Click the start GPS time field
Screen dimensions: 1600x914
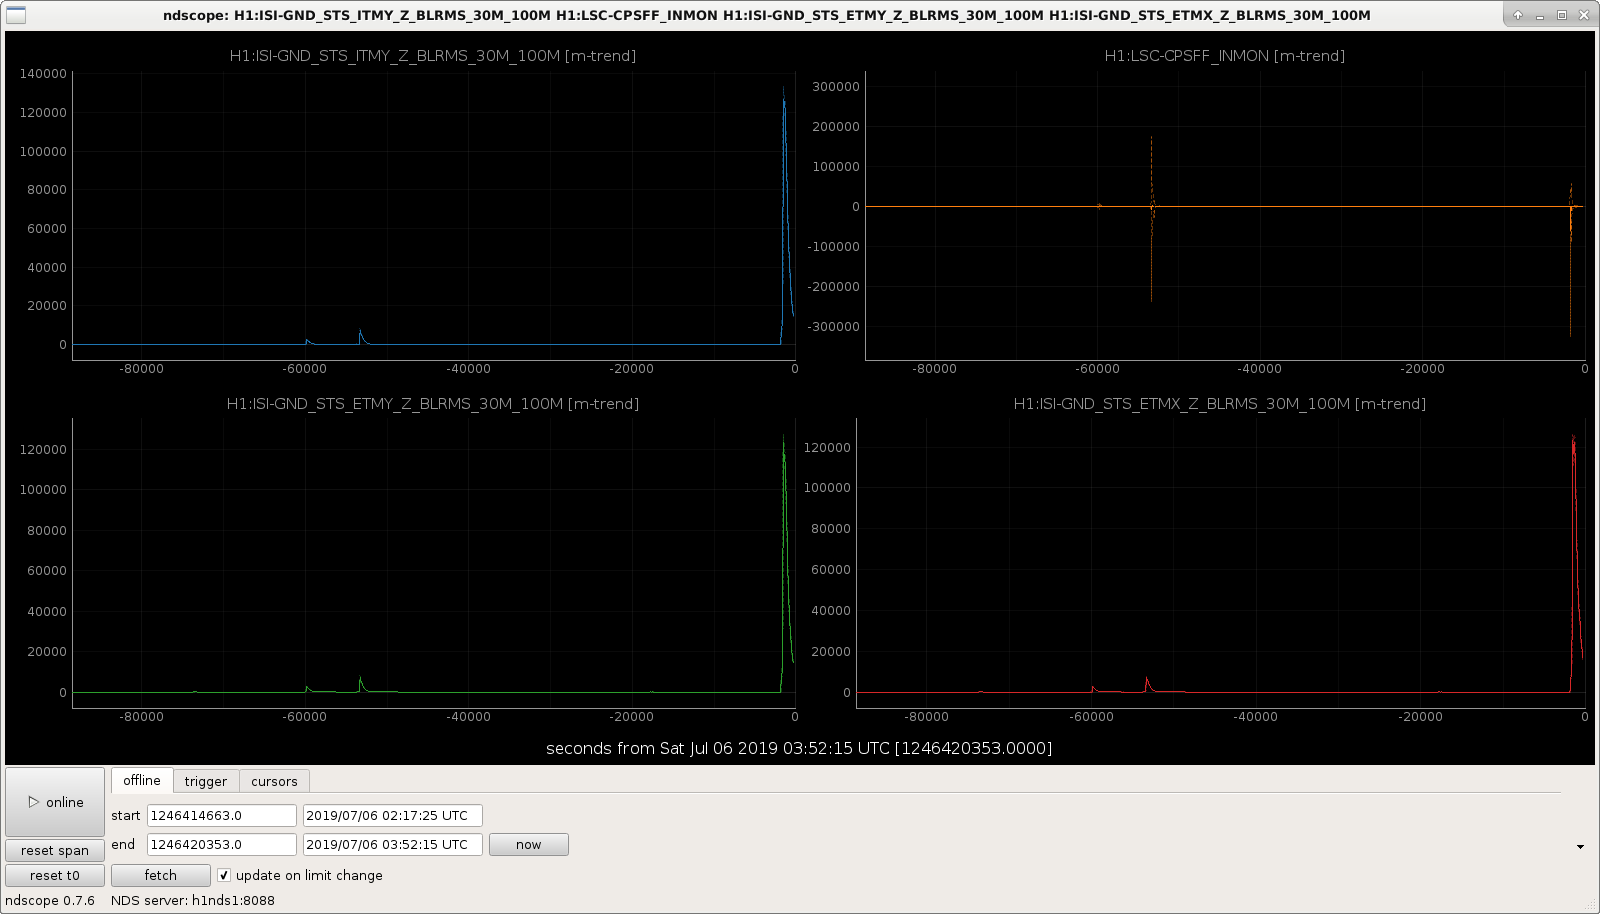(x=222, y=816)
